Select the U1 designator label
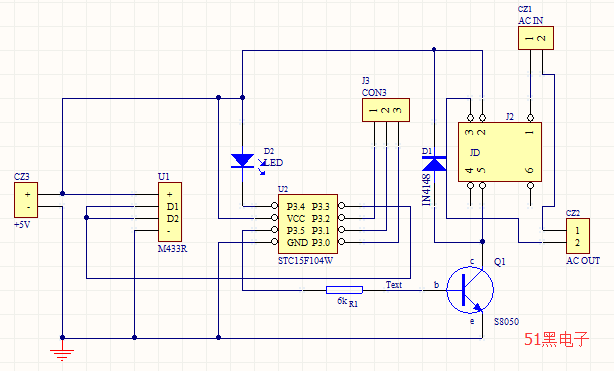This screenshot has width=614, height=371. (163, 177)
